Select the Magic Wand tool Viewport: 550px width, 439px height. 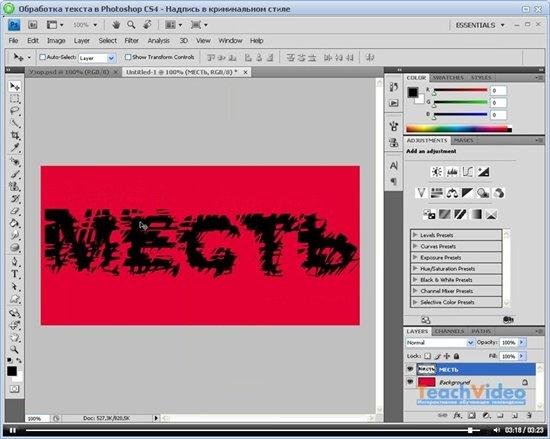14,123
